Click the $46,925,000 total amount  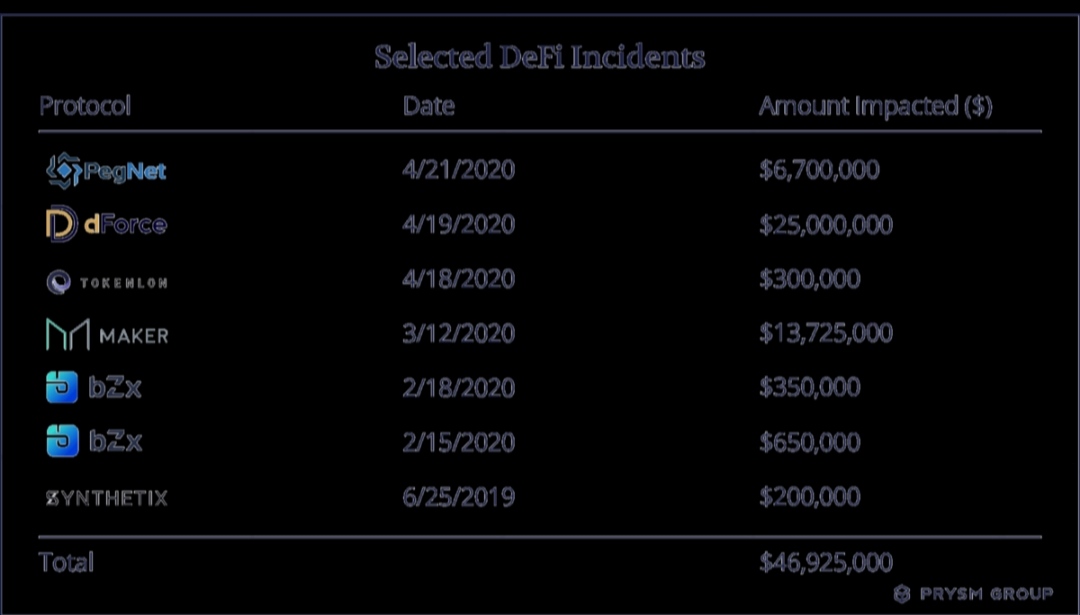[826, 562]
